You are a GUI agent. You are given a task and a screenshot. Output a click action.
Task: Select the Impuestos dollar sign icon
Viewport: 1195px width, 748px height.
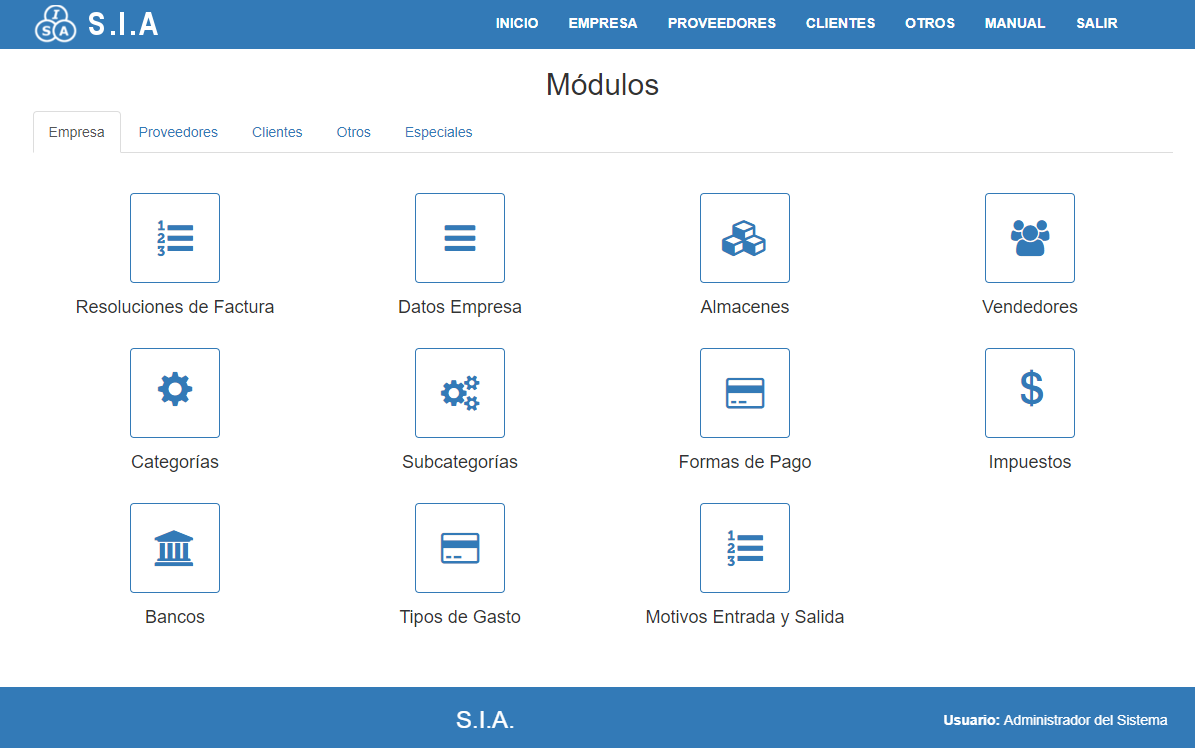tap(1030, 393)
